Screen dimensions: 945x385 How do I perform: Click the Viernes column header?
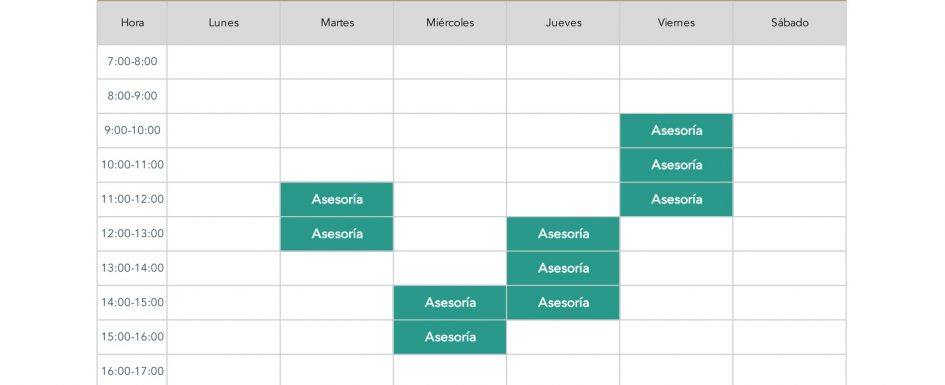pyautogui.click(x=676, y=23)
